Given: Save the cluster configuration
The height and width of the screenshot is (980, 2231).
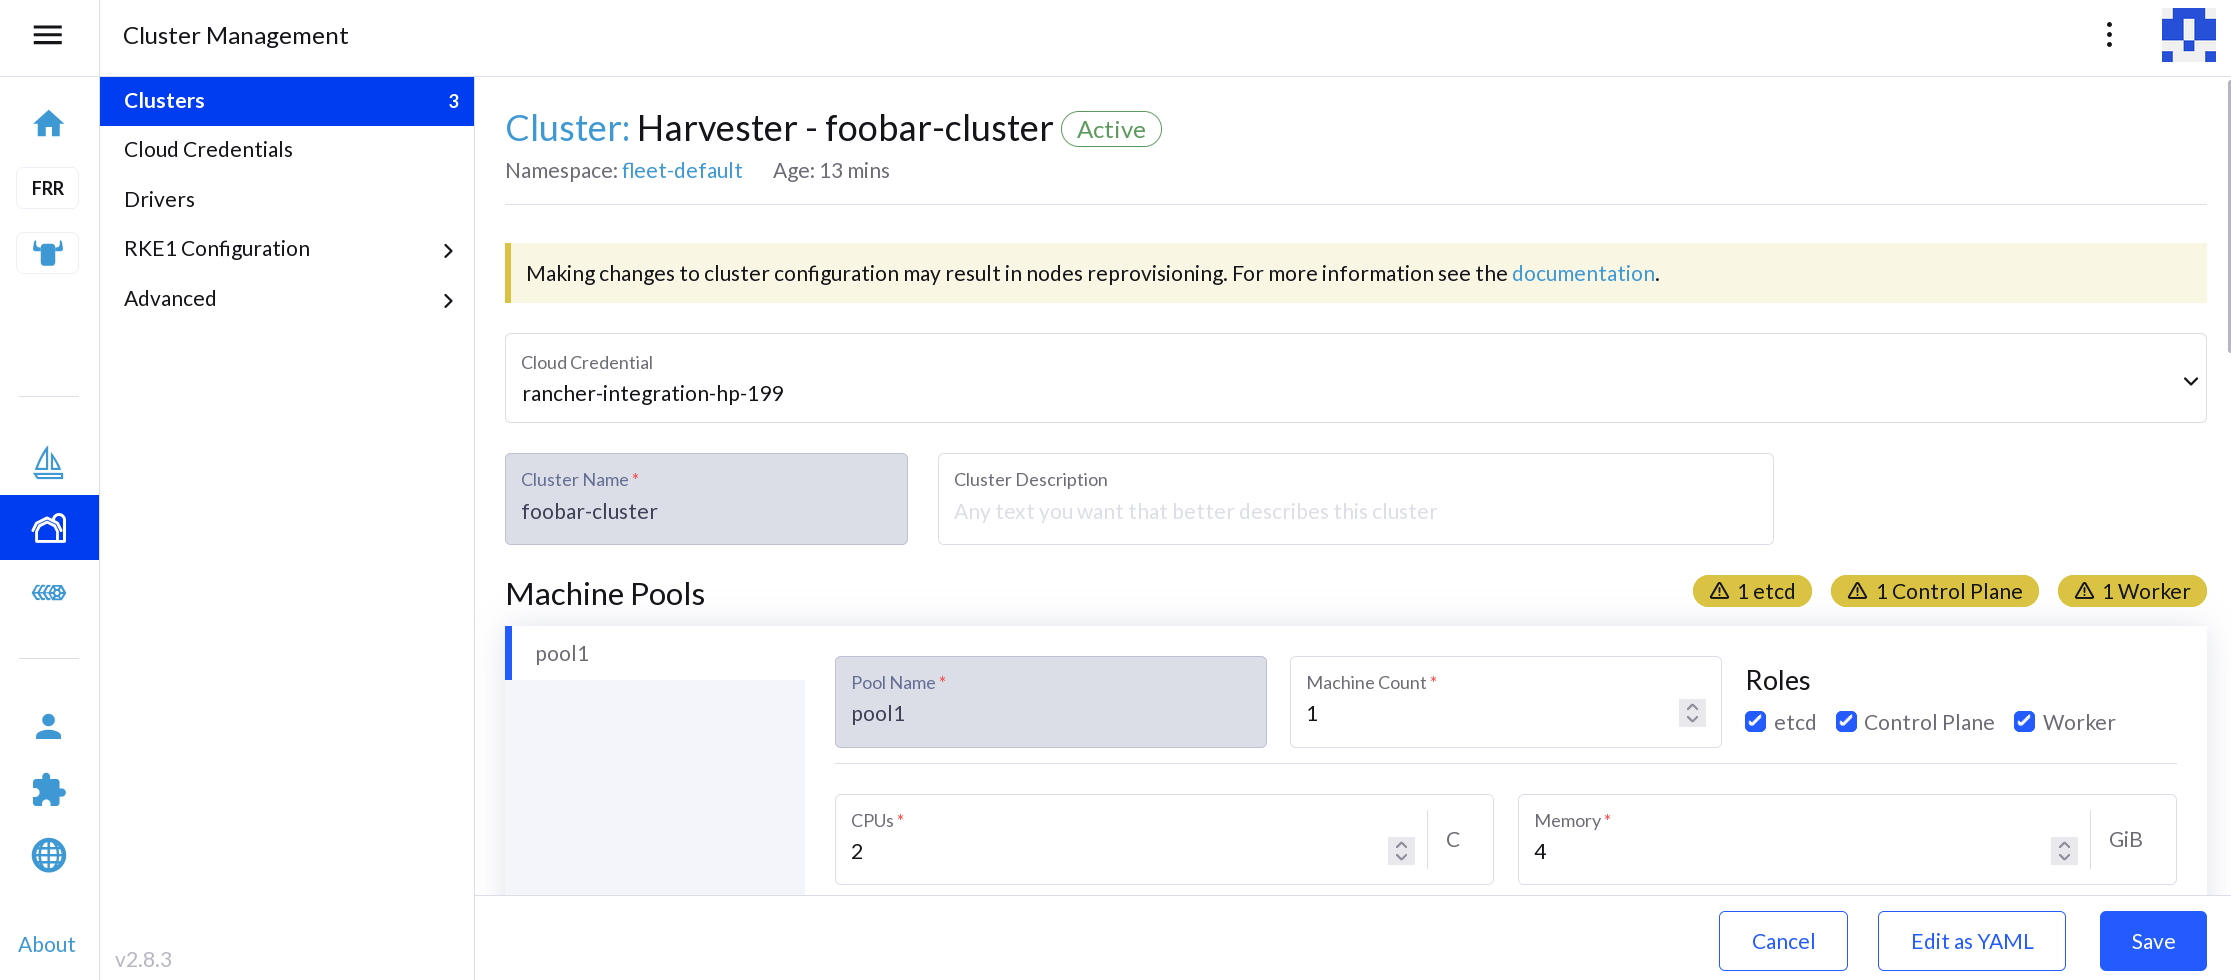Looking at the screenshot, I should tap(2153, 941).
